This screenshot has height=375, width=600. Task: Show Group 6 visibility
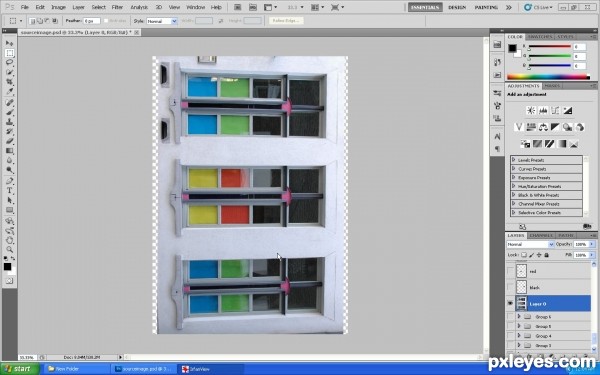point(510,316)
